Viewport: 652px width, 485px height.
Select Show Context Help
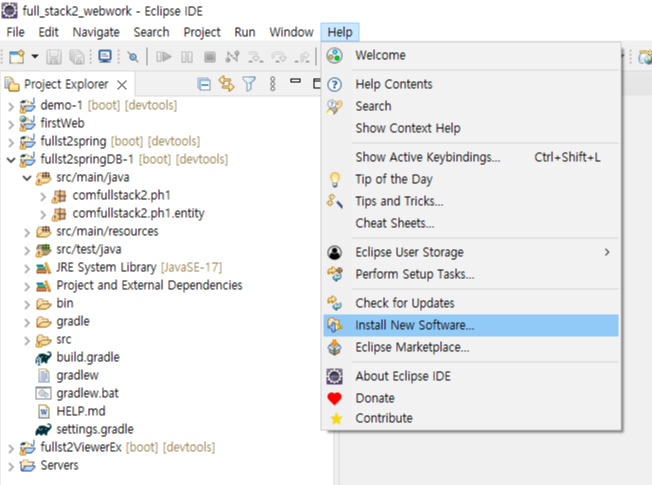[x=471, y=129]
